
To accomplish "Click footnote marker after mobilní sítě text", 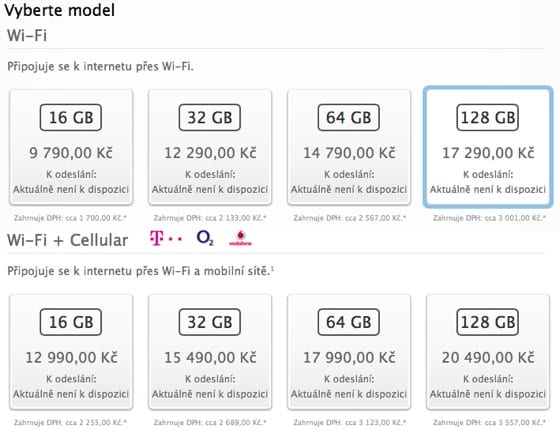I will (x=272, y=268).
